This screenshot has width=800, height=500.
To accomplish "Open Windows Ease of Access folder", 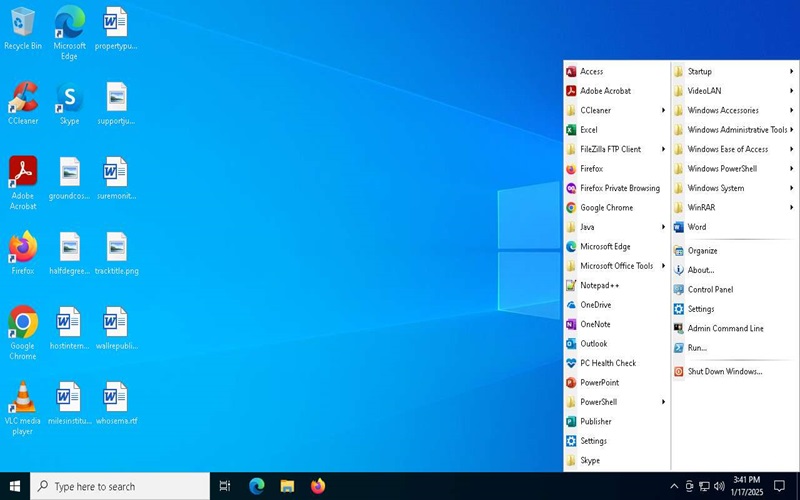I will point(734,149).
